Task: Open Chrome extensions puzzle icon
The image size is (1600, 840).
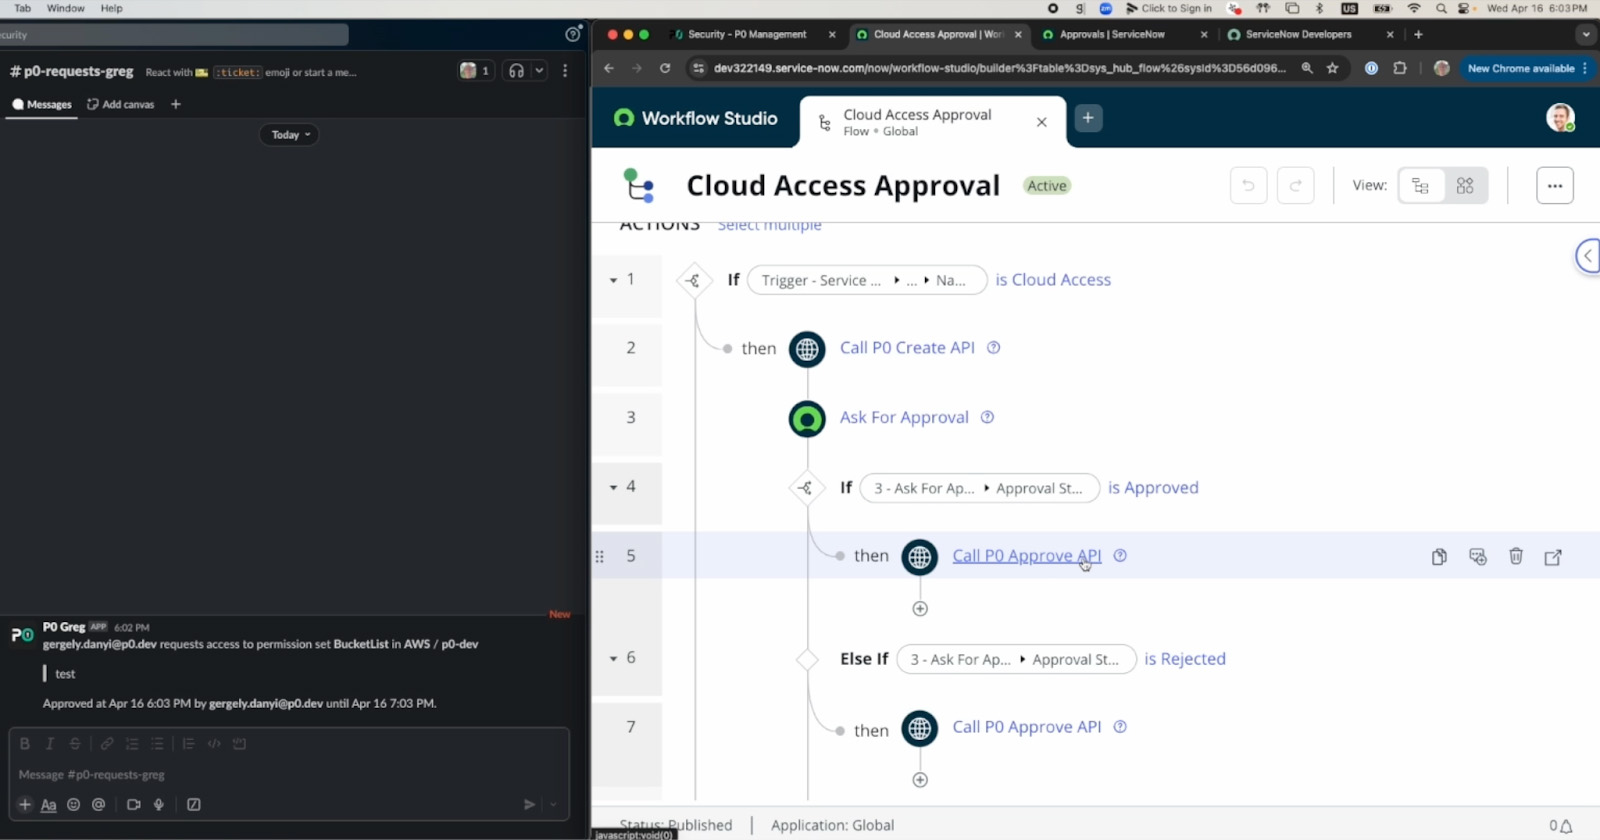Action: pyautogui.click(x=1400, y=68)
